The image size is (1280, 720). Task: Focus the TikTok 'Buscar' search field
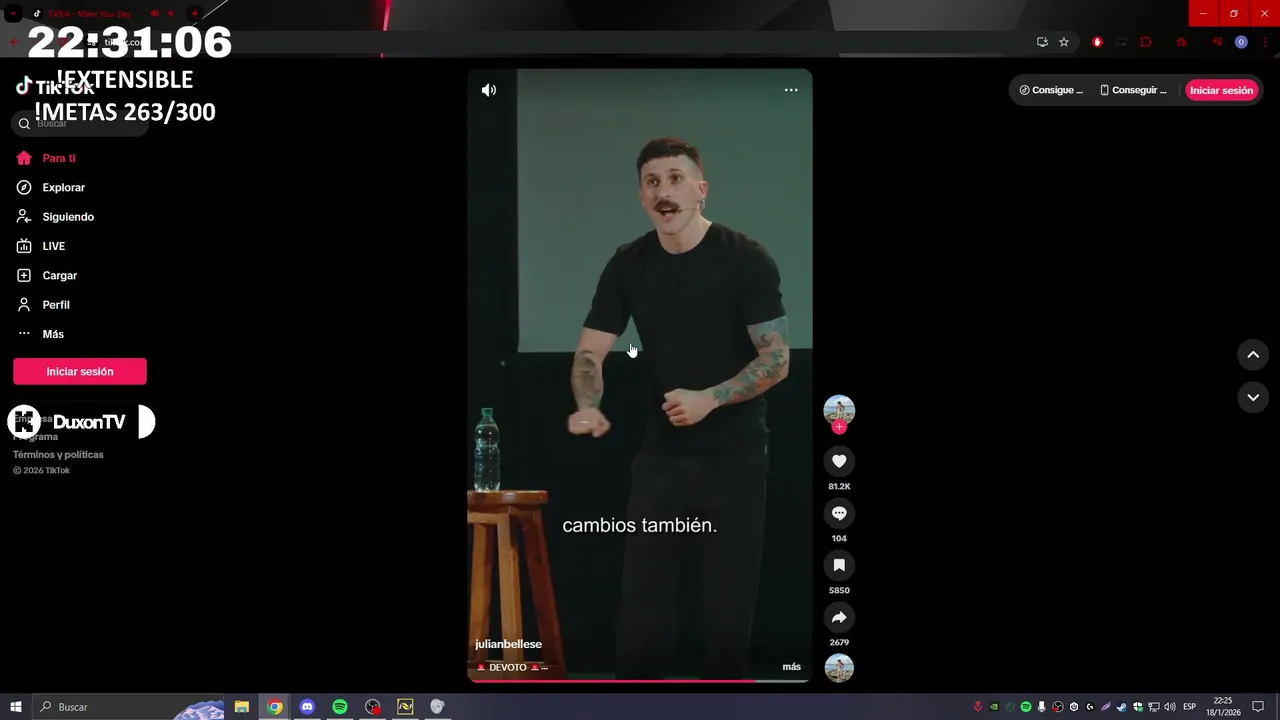[80, 123]
